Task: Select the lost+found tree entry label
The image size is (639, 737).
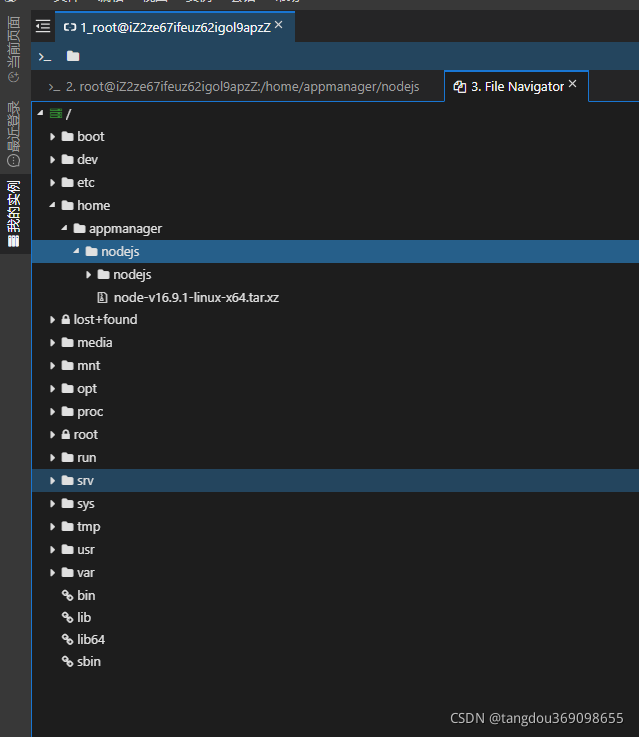Action: [x=105, y=320]
